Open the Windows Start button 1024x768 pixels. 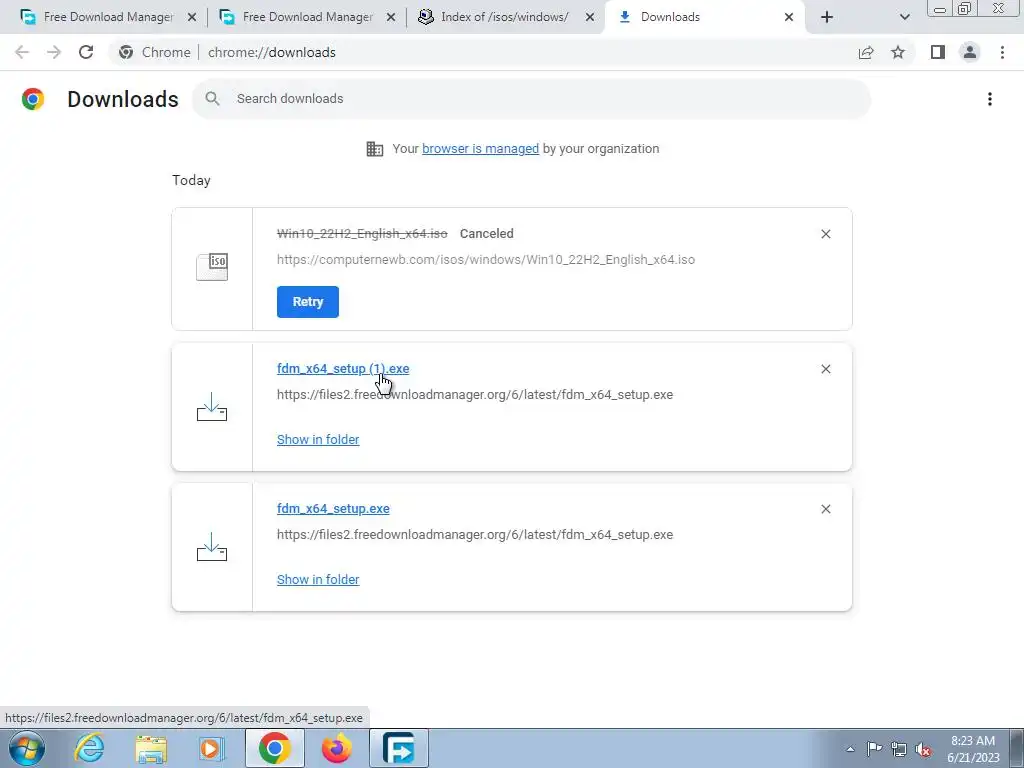(x=27, y=748)
